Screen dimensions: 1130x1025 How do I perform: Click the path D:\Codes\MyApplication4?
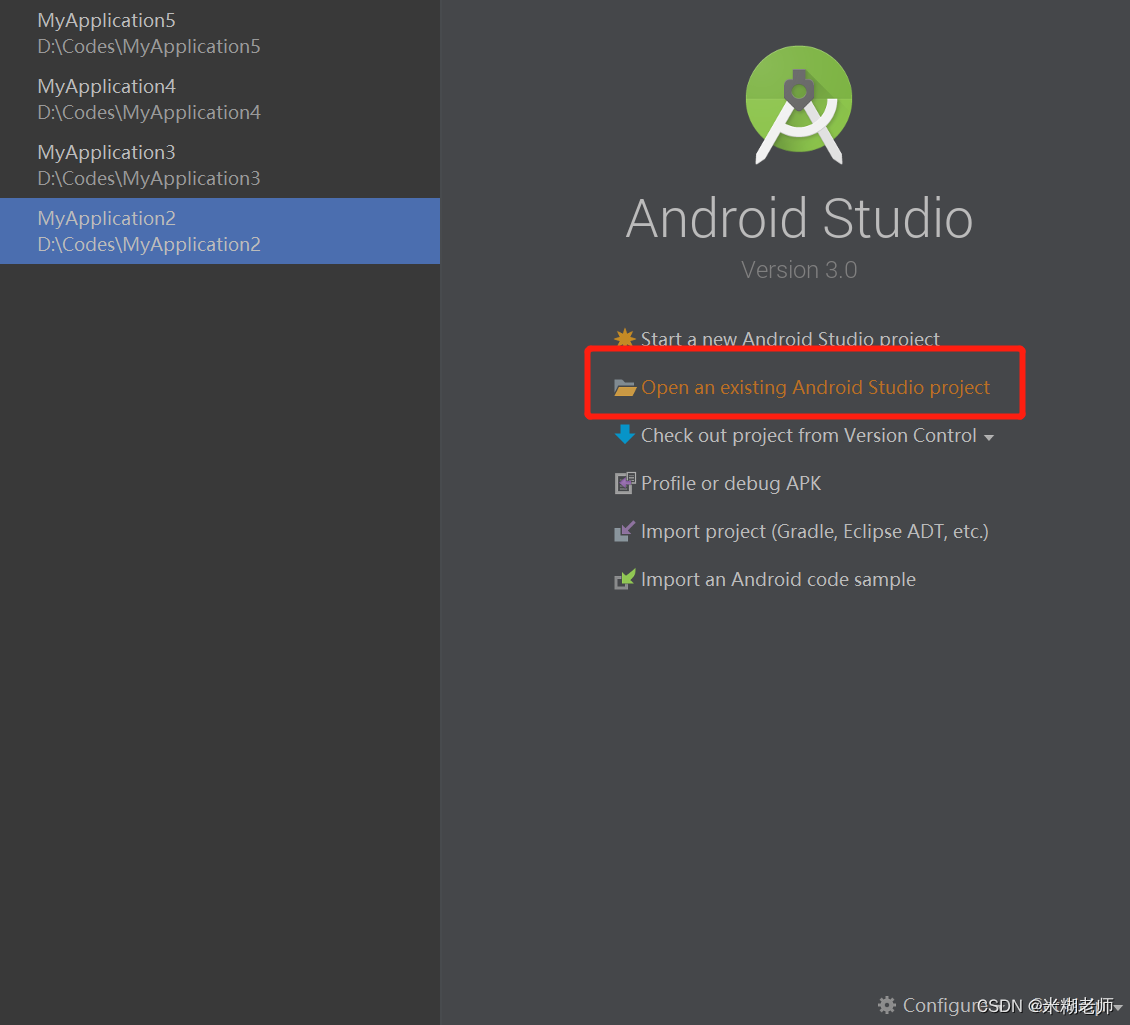pyautogui.click(x=148, y=112)
